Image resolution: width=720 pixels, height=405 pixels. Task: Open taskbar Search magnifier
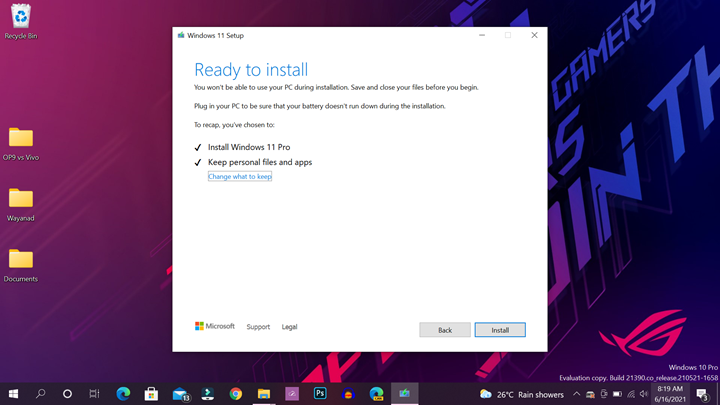pyautogui.click(x=40, y=394)
